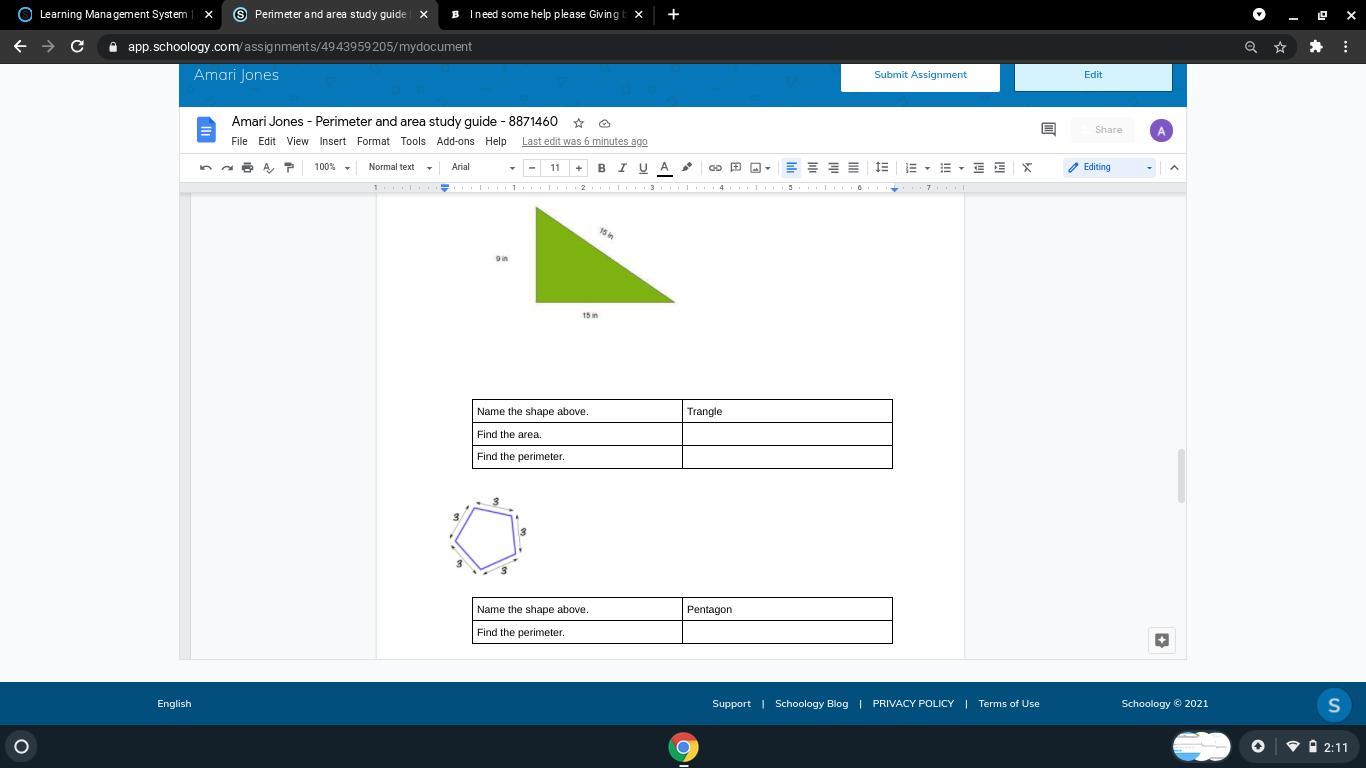The width and height of the screenshot is (1366, 768).
Task: Click the empty Find the area answer cell
Action: pyautogui.click(x=786, y=434)
